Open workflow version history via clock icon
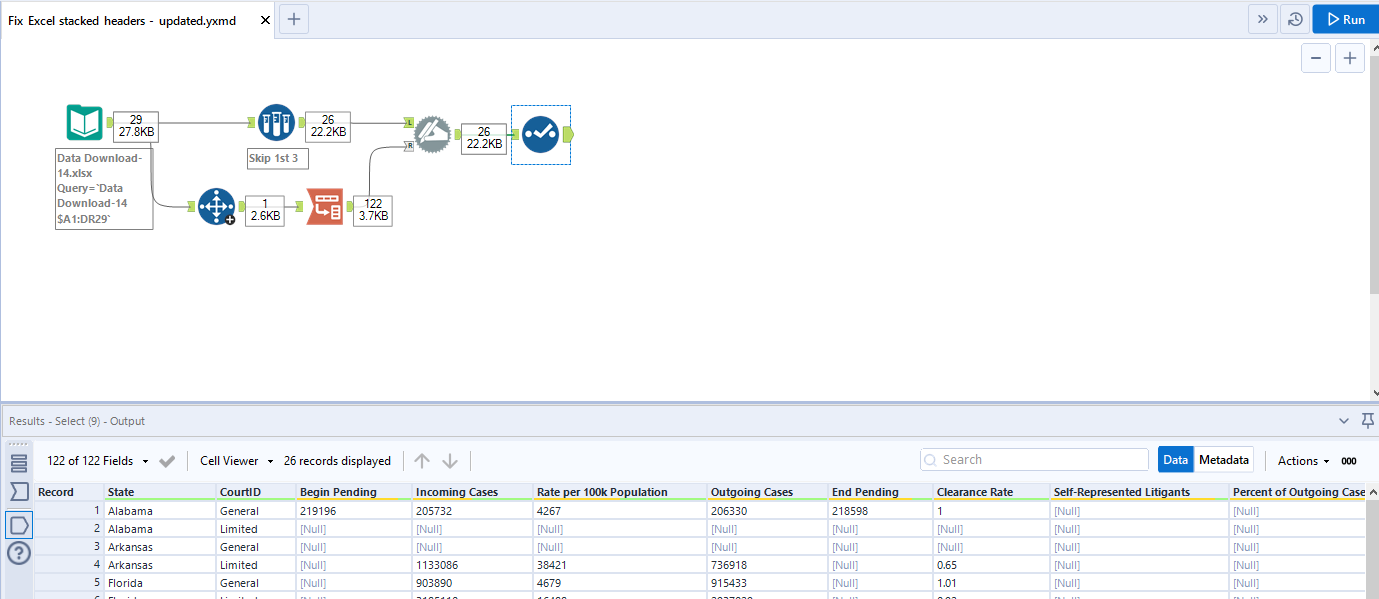 [x=1294, y=18]
